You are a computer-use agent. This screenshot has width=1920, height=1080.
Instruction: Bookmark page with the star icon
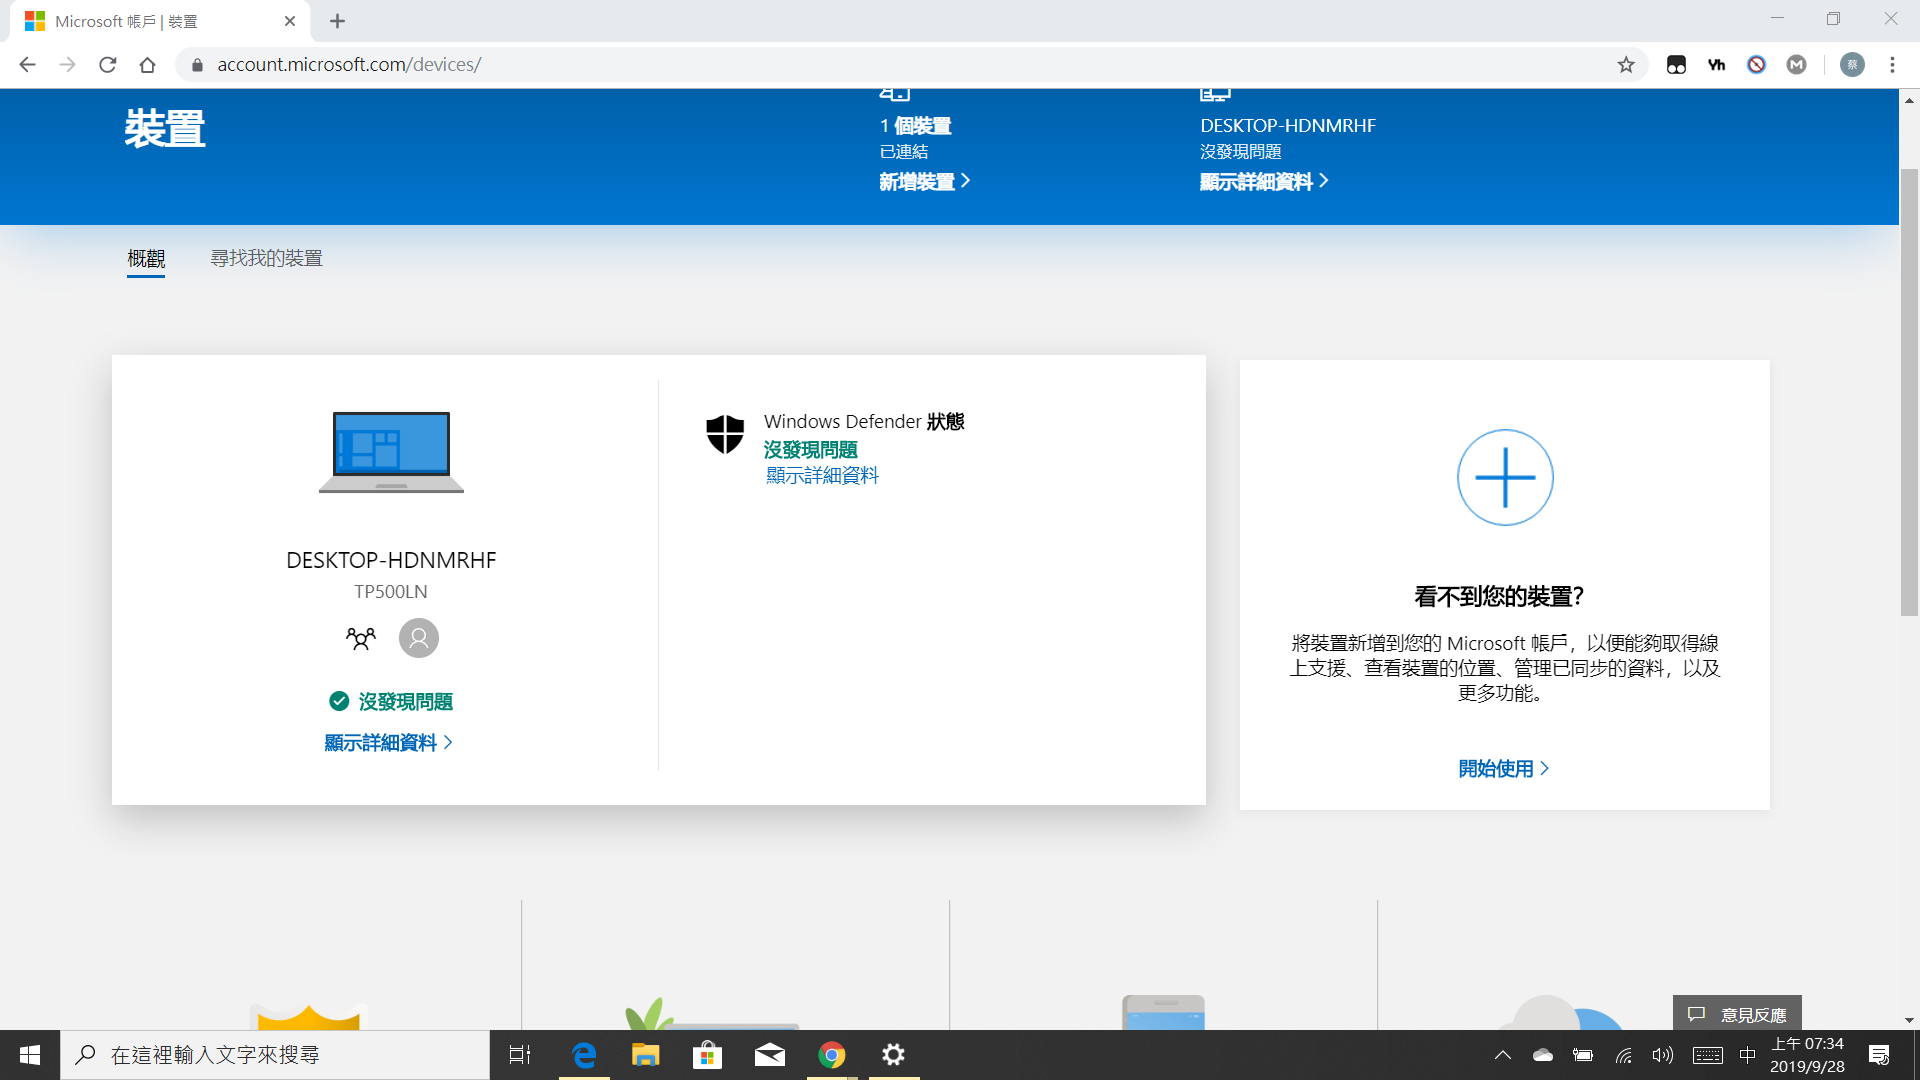[1626, 65]
